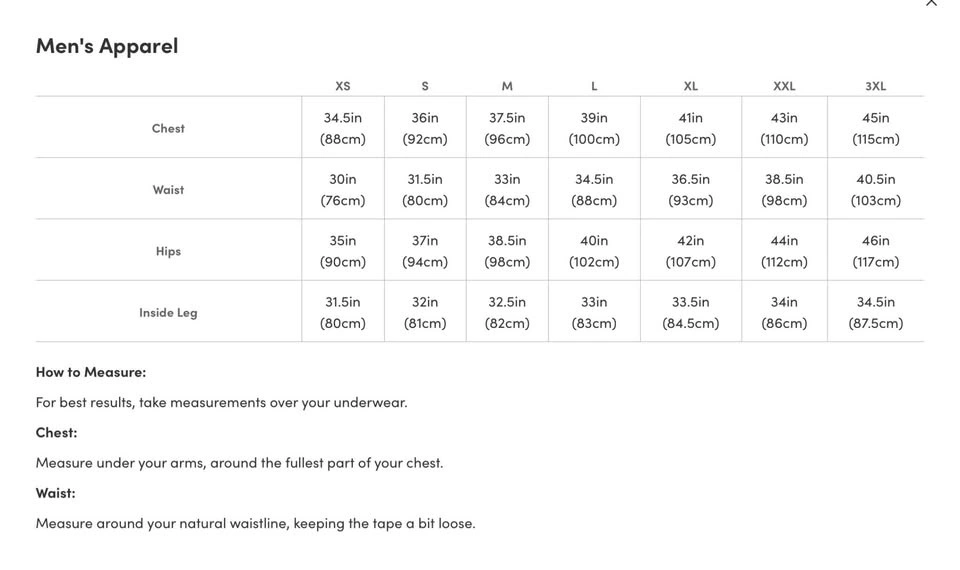
Task: Click the 44in (112cm) hips cell
Action: (x=784, y=251)
